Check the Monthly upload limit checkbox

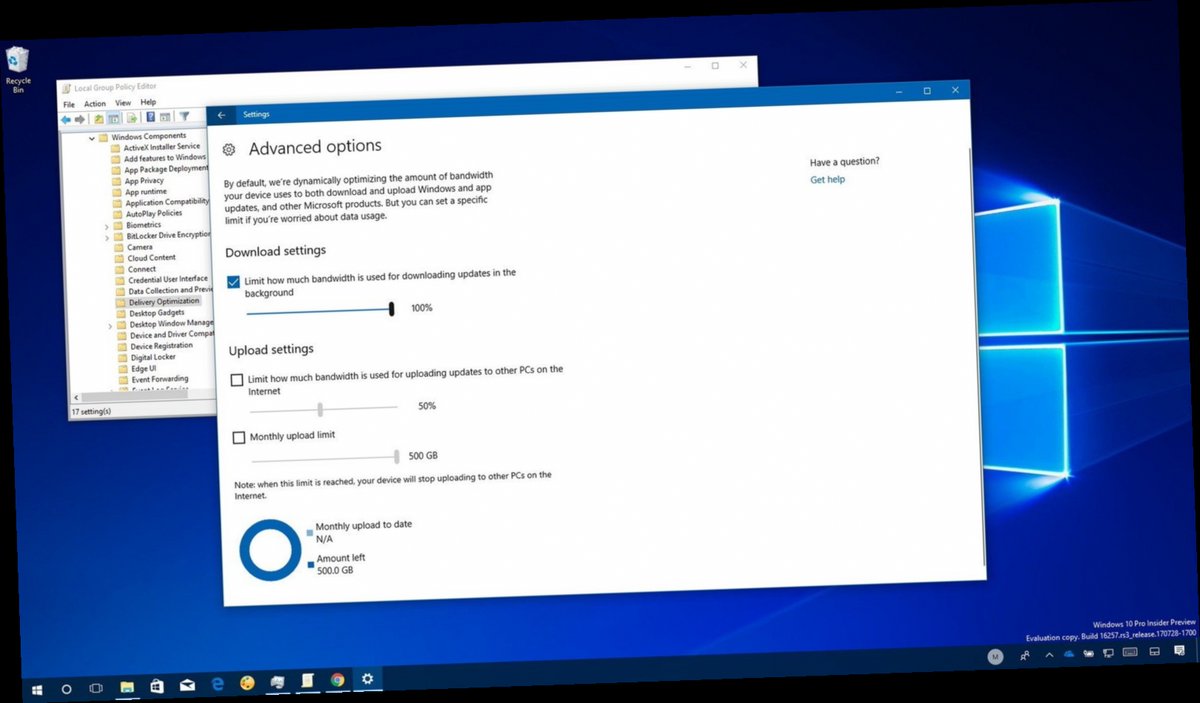coord(238,437)
